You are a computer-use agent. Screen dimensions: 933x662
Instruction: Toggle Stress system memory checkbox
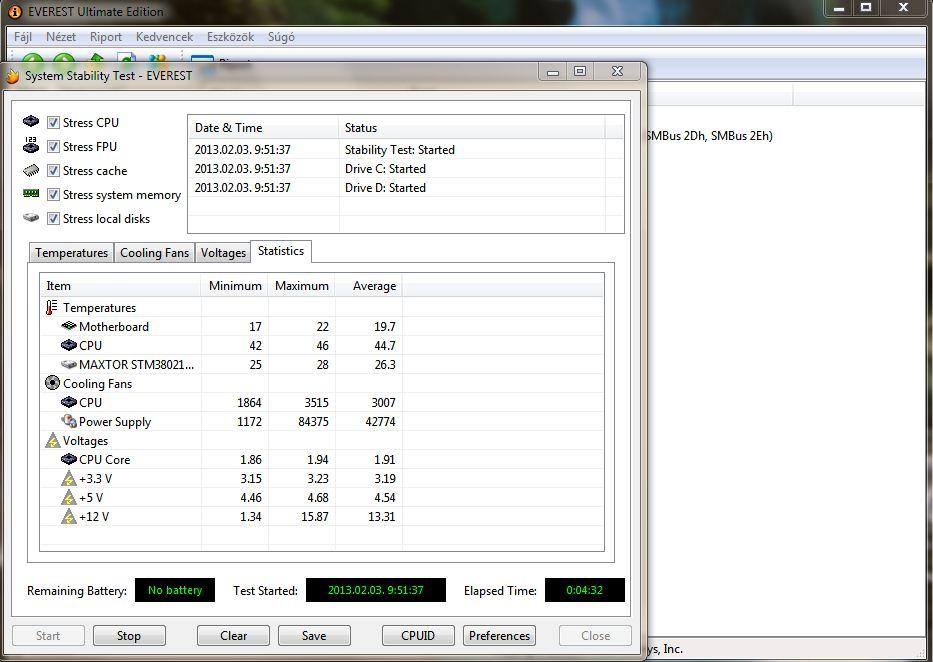tap(54, 194)
